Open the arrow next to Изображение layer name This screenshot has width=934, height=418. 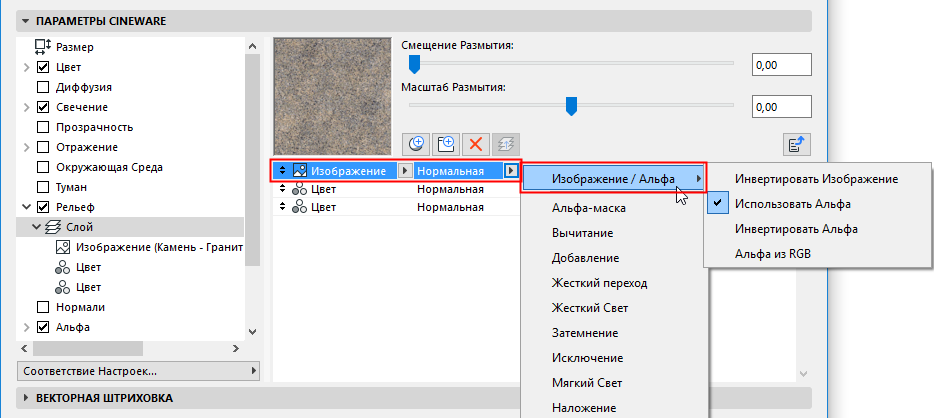point(405,171)
